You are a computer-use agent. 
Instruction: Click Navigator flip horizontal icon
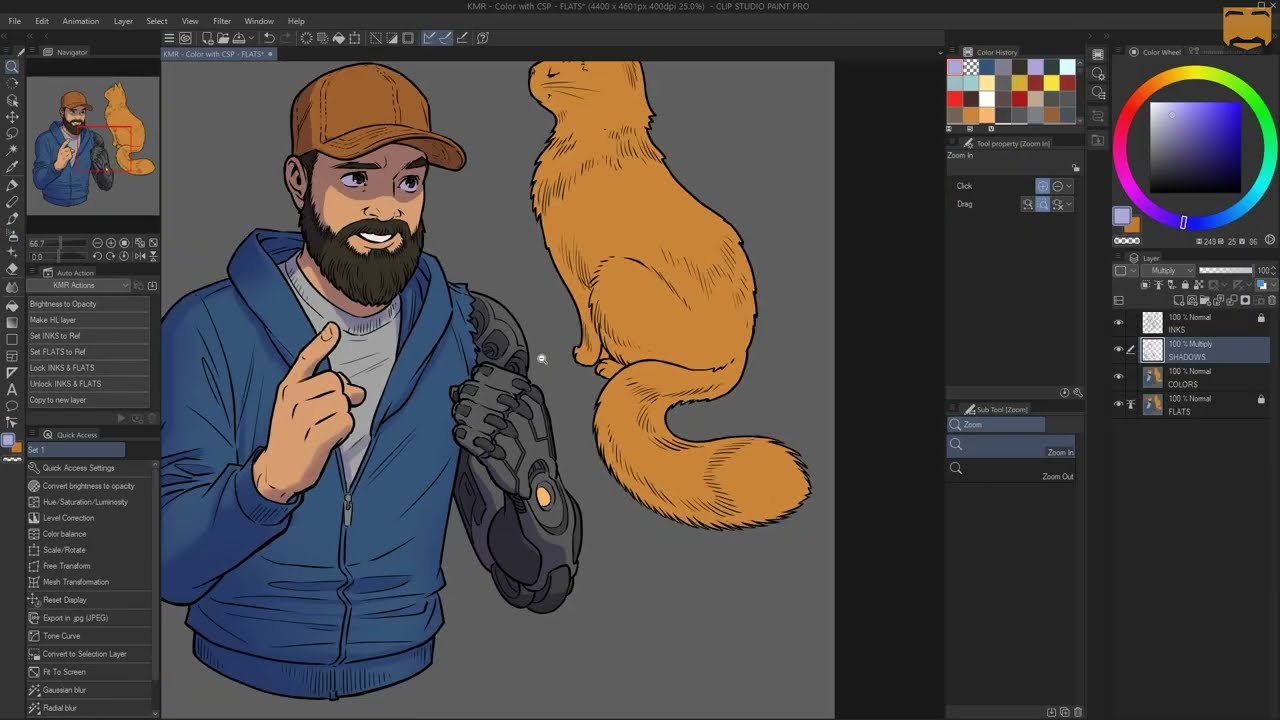point(140,256)
